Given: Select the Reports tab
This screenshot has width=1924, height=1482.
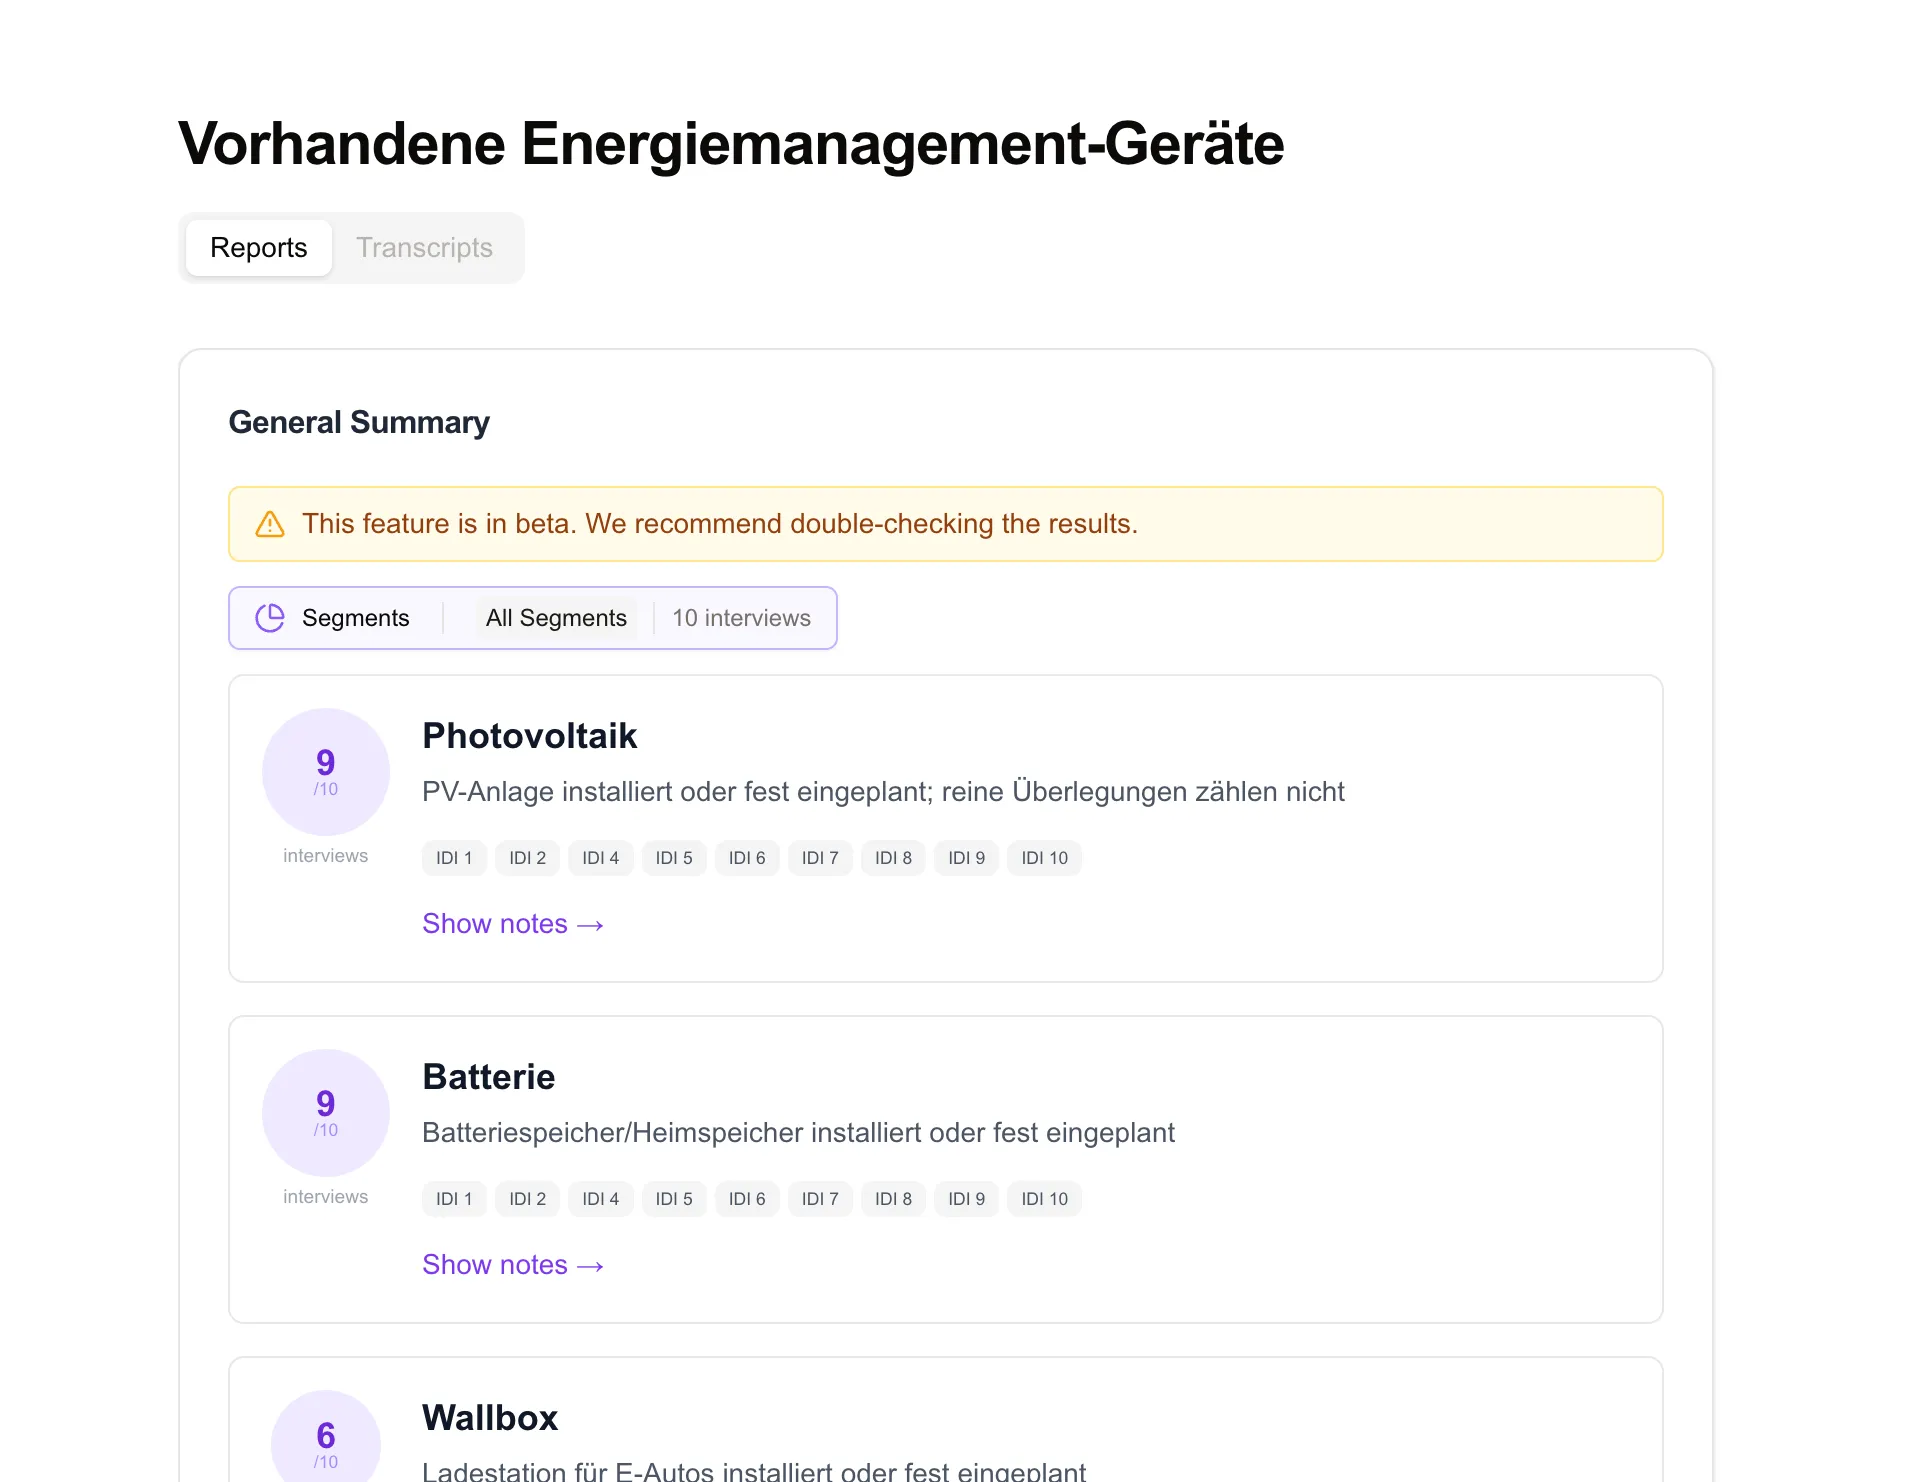Looking at the screenshot, I should (x=258, y=247).
